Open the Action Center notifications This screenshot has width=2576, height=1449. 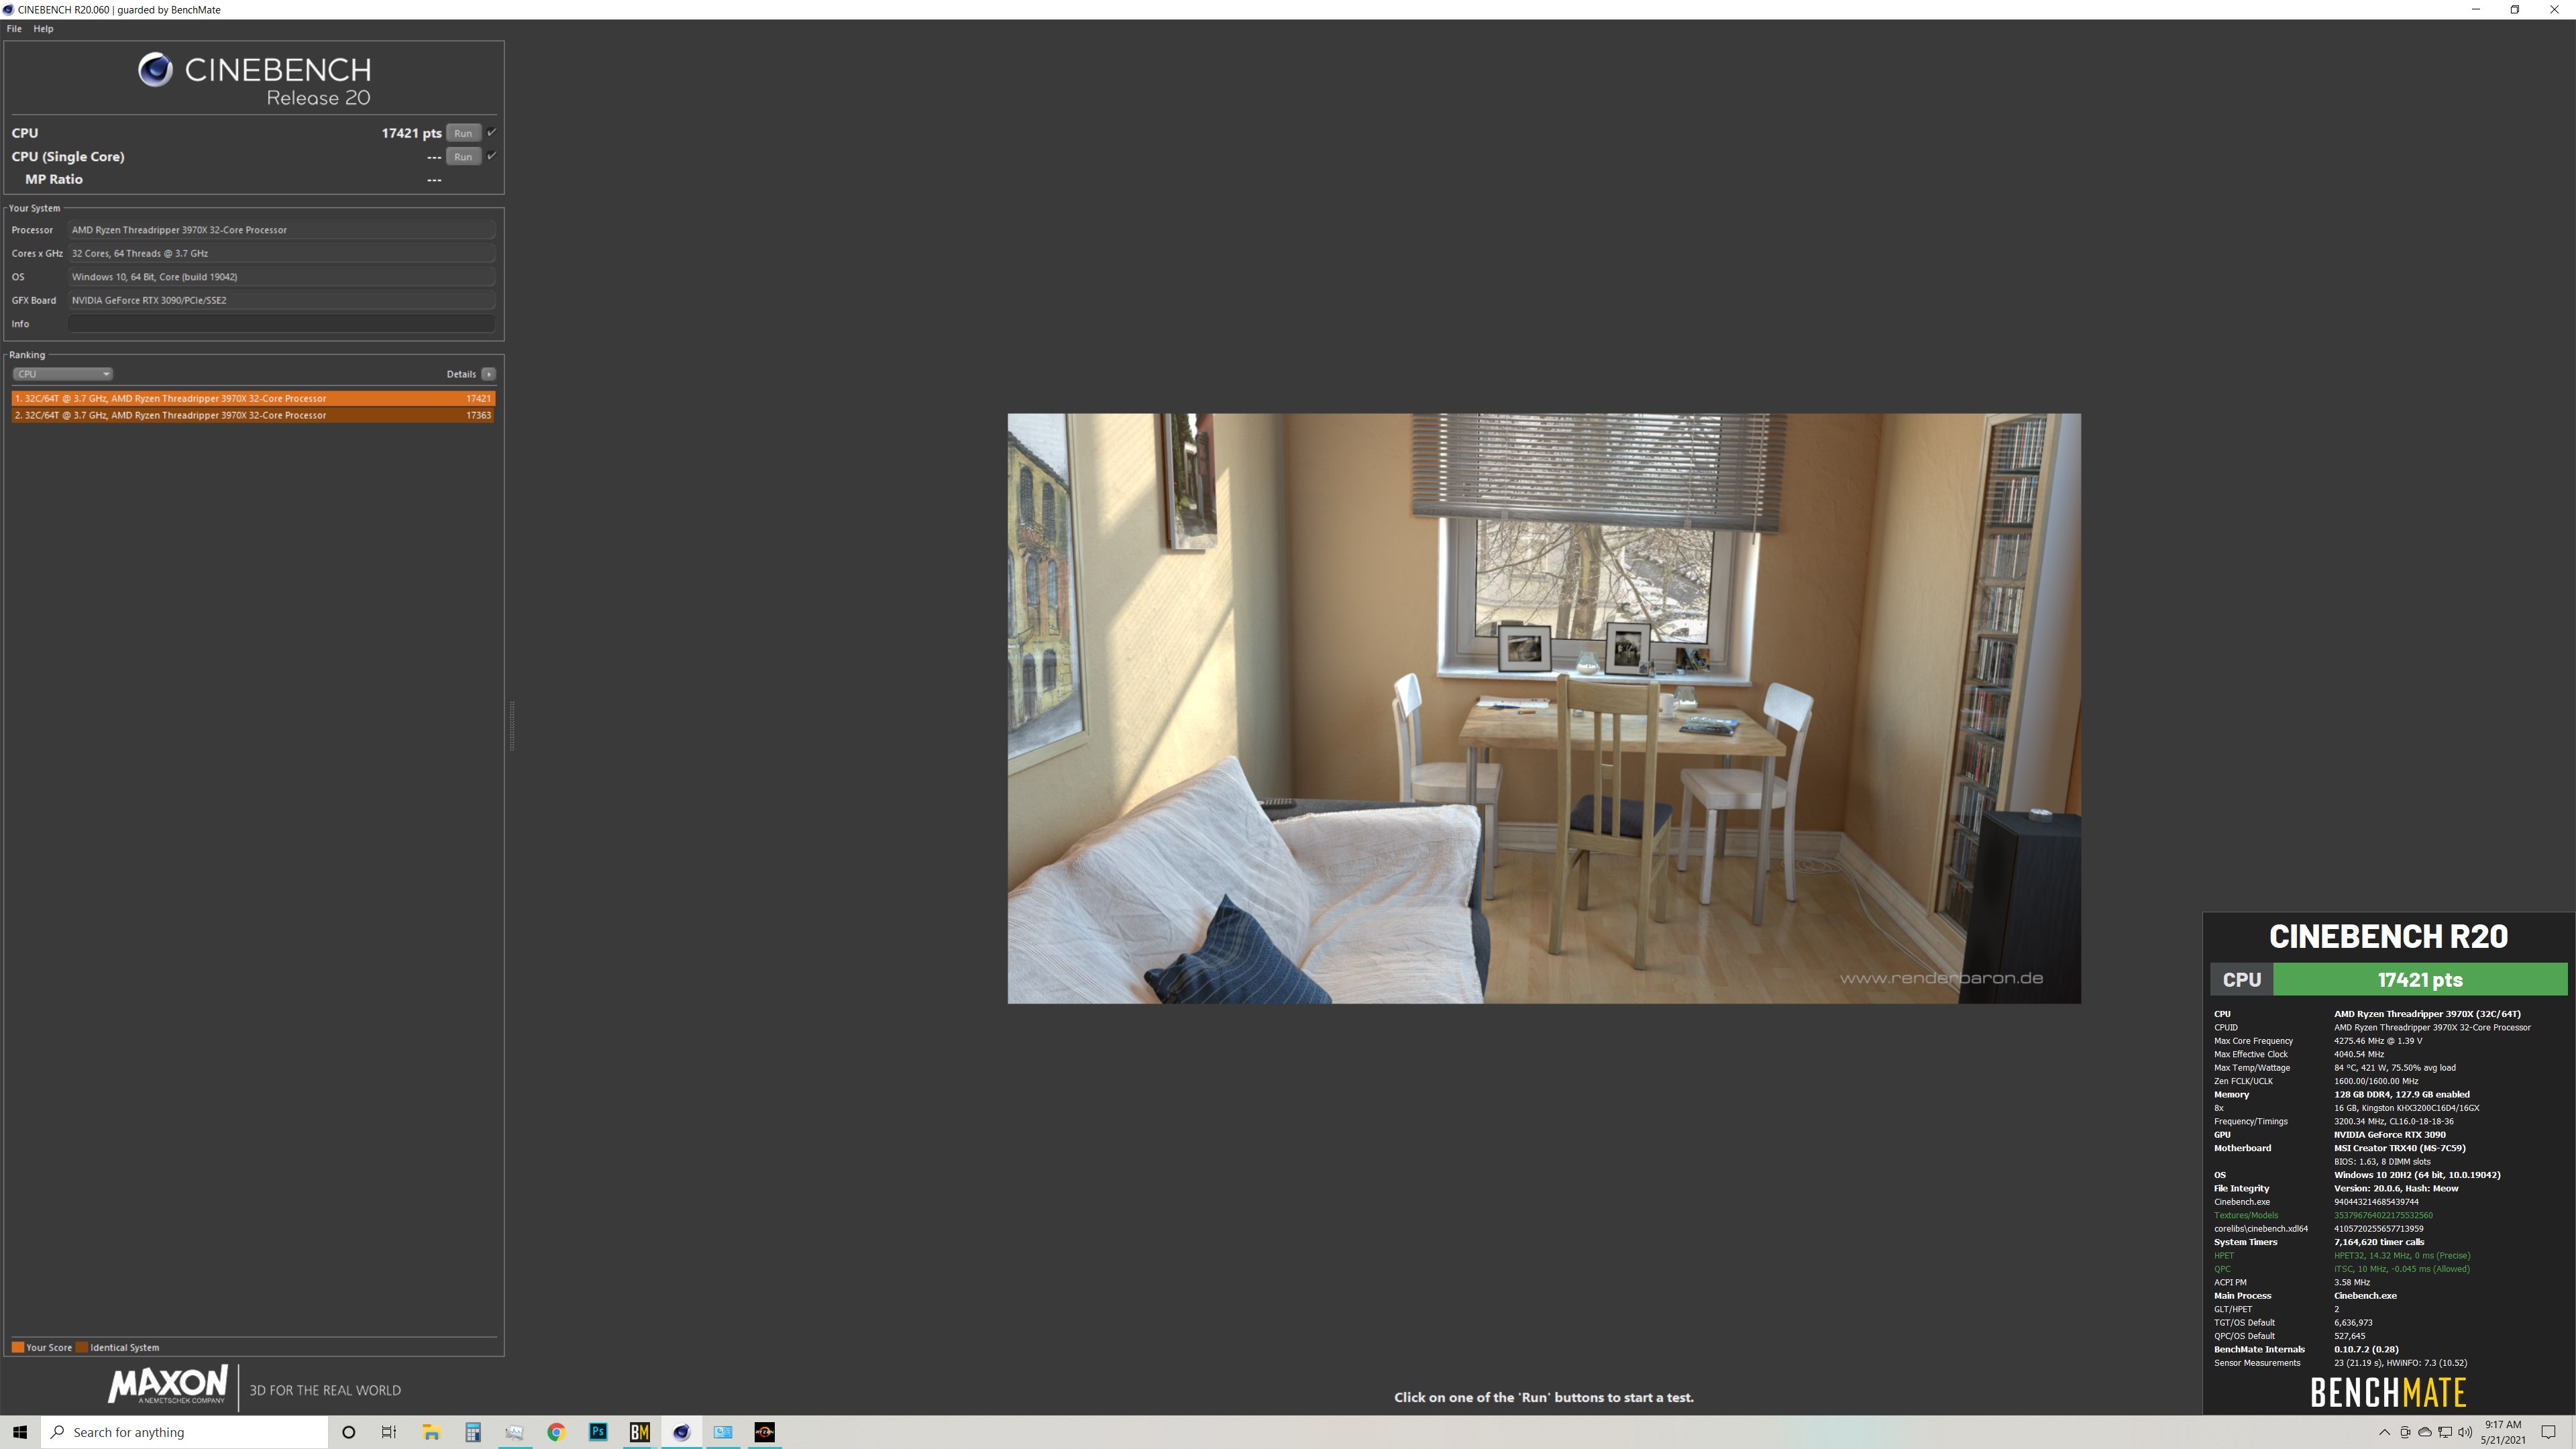coord(2549,1432)
